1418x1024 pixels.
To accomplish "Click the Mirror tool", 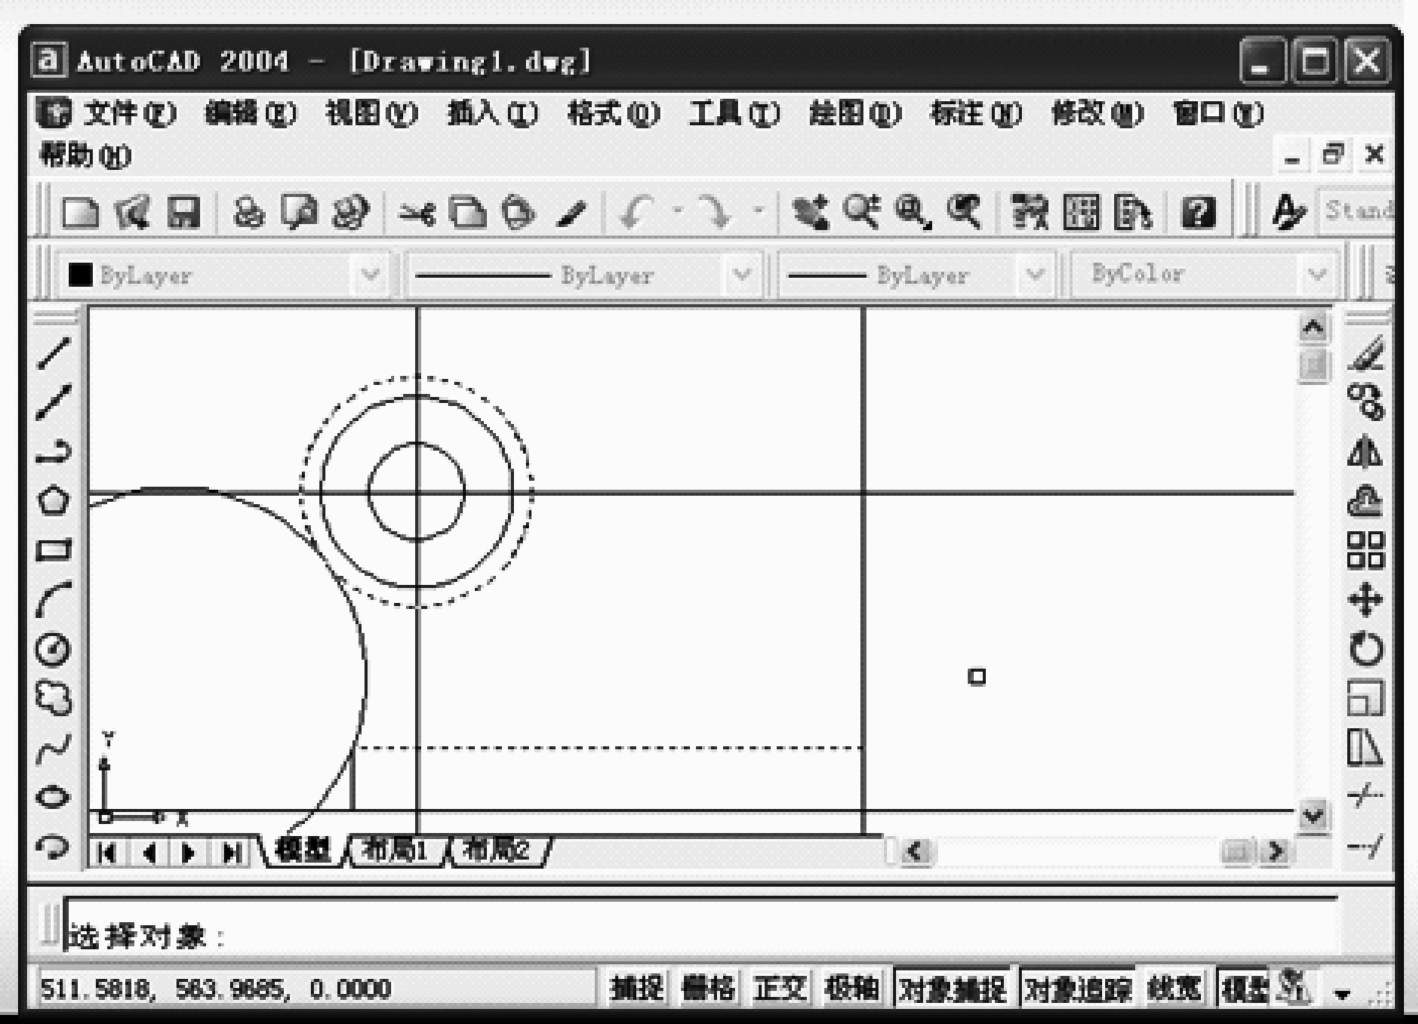I will coord(1366,451).
